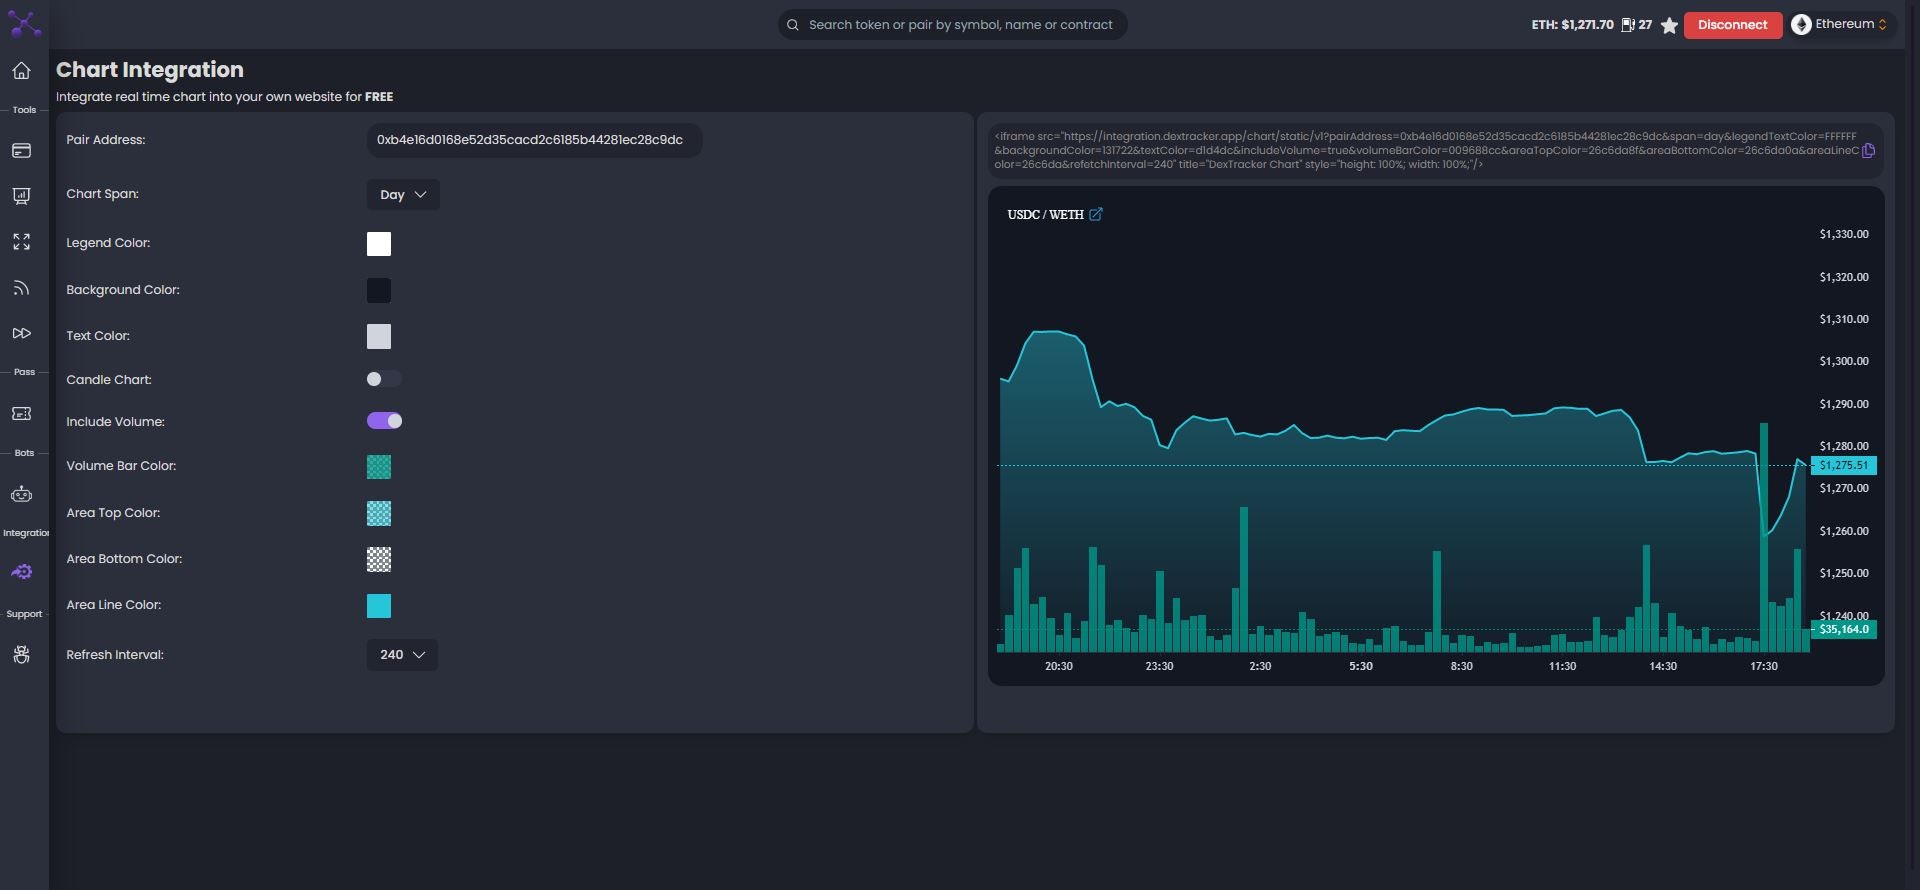
Task: Click the $1,300.00 price axis label
Action: (x=1843, y=361)
